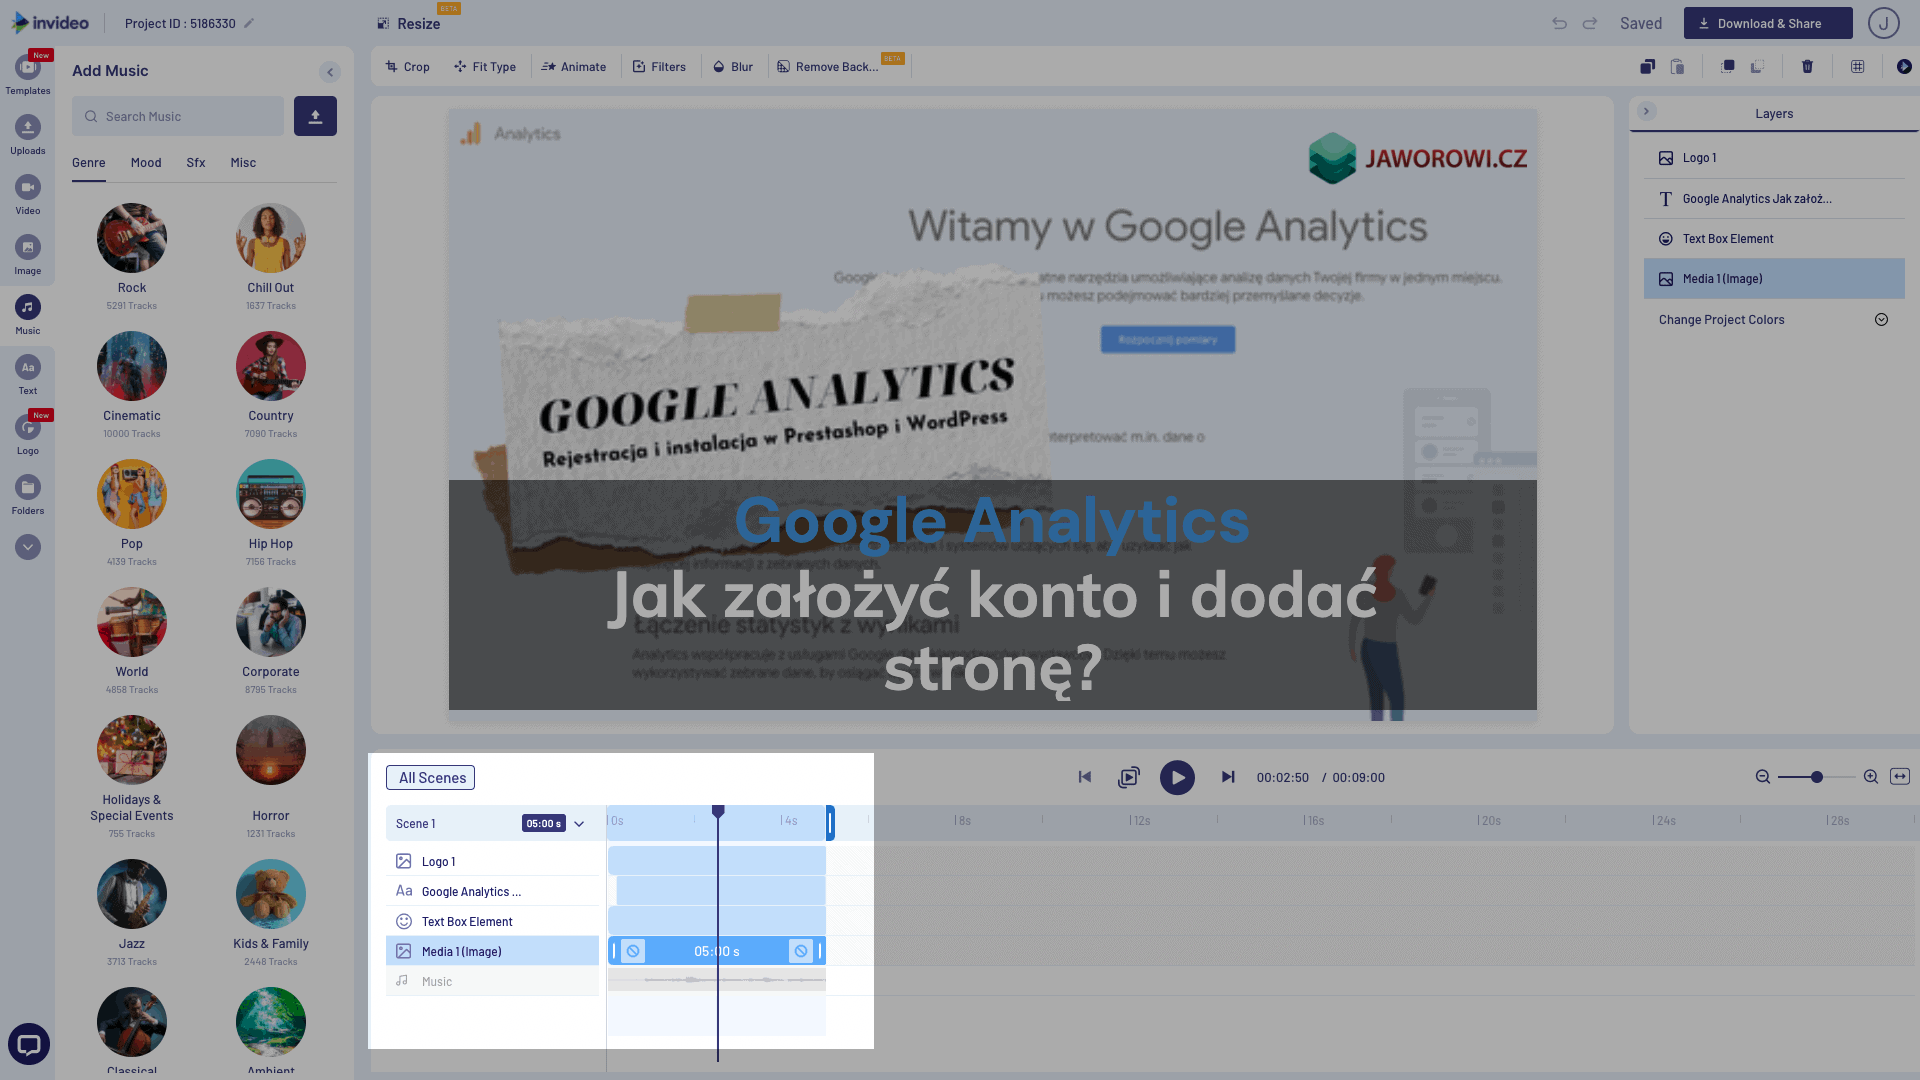Click Download & Share button
Image resolution: width=1920 pixels, height=1080 pixels.
tap(1768, 23)
